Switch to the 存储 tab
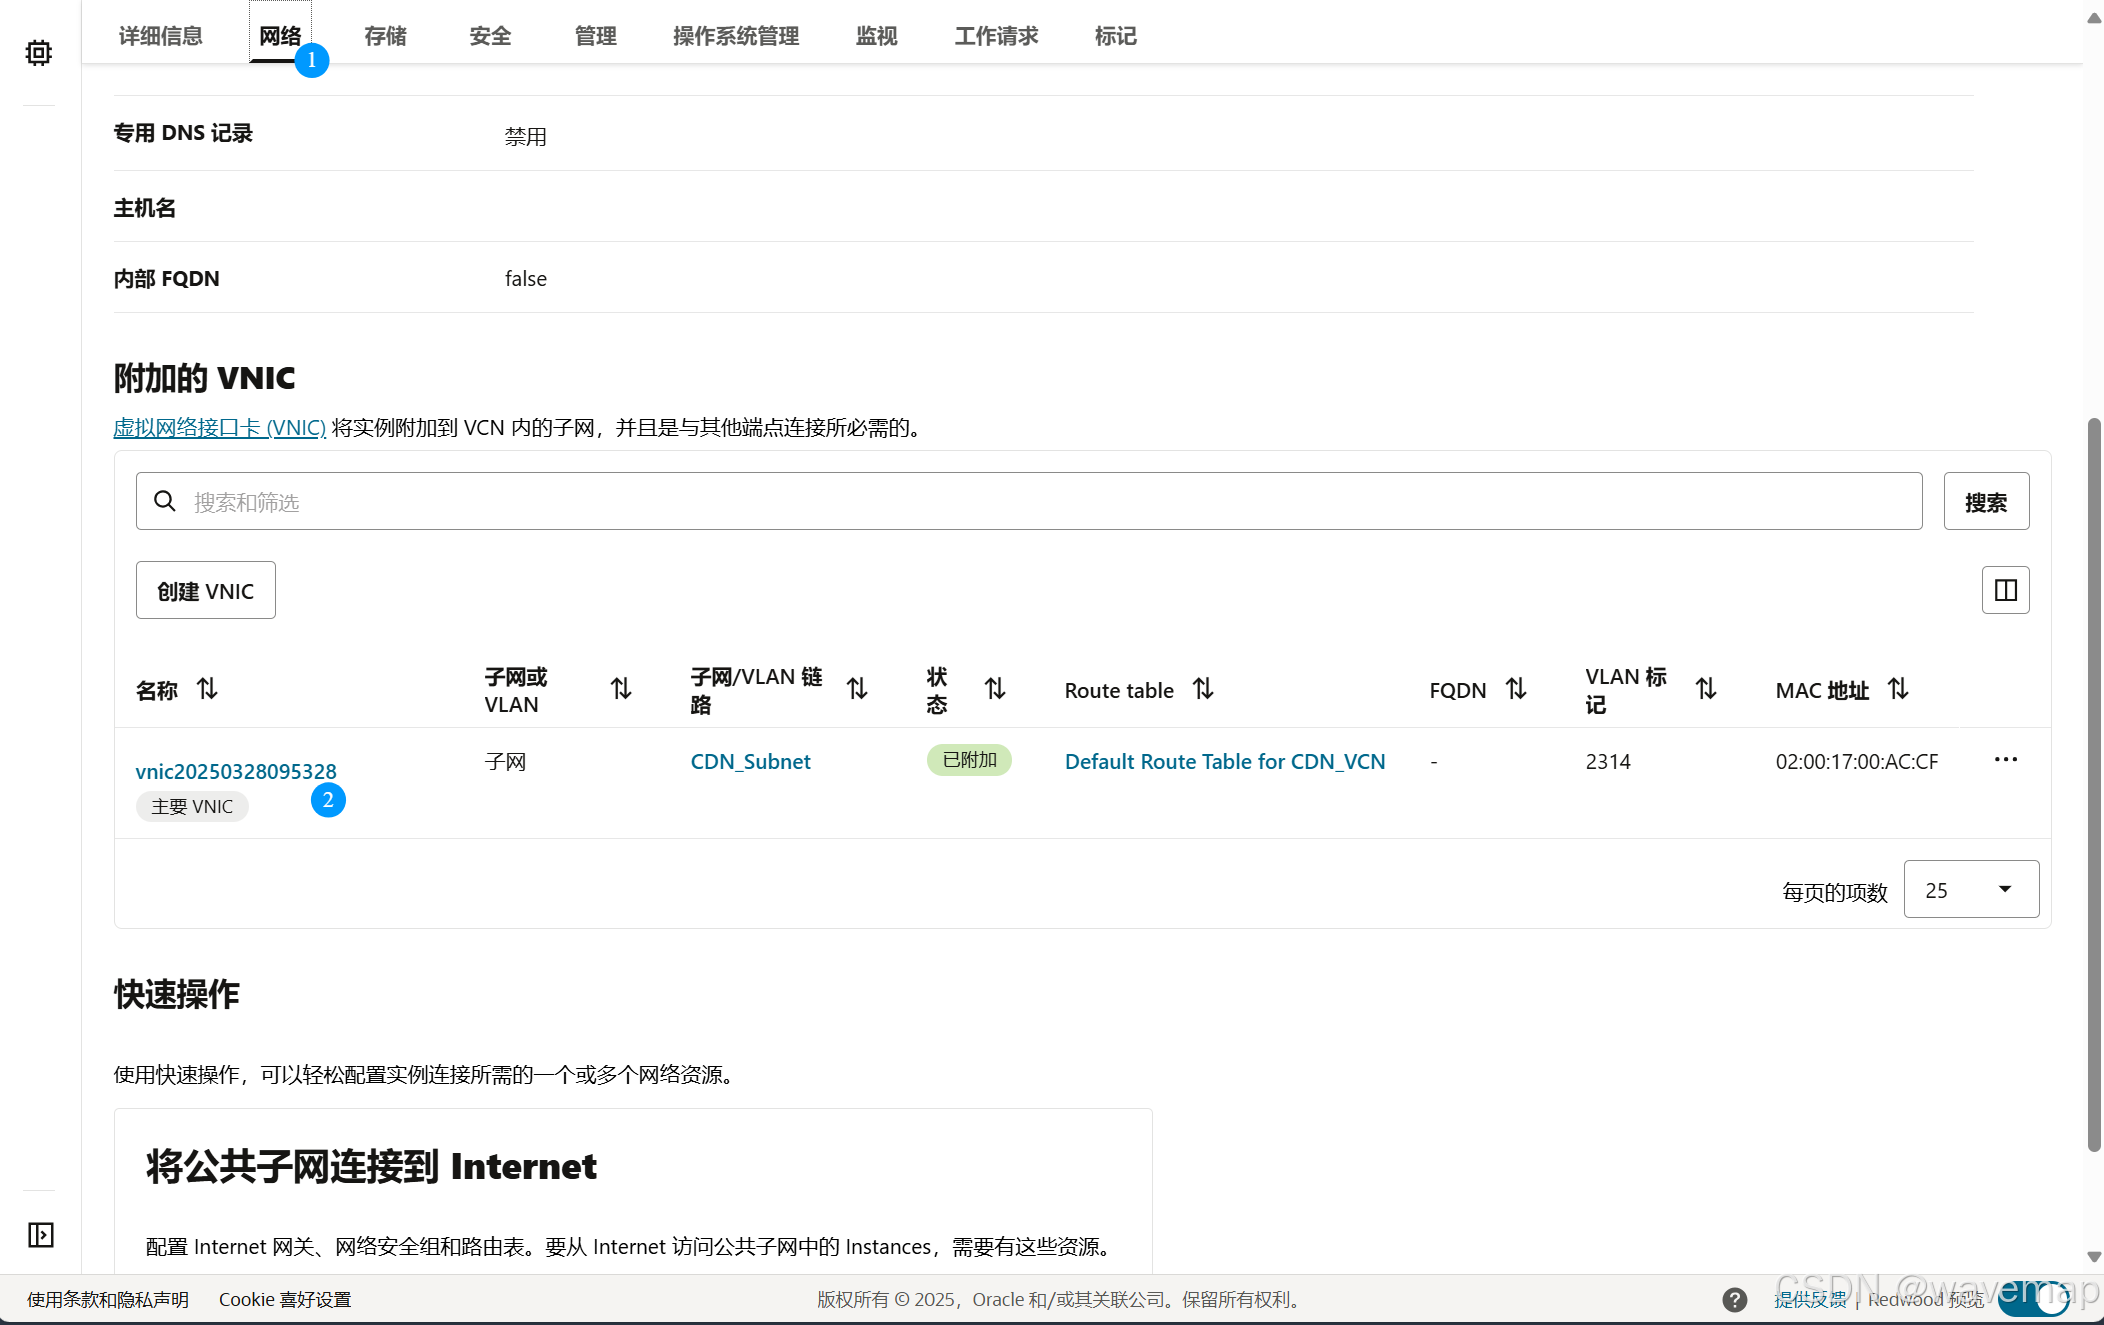2104x1325 pixels. point(385,36)
